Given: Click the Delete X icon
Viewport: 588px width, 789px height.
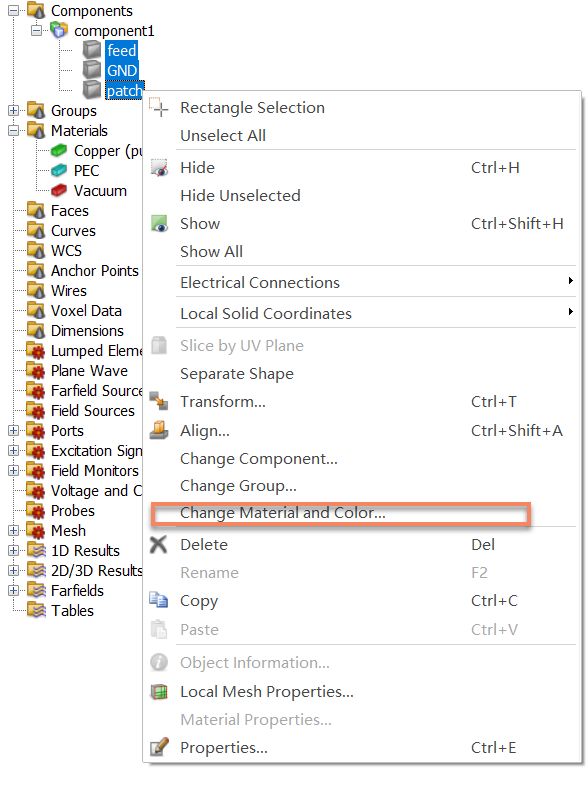Looking at the screenshot, I should pos(158,544).
